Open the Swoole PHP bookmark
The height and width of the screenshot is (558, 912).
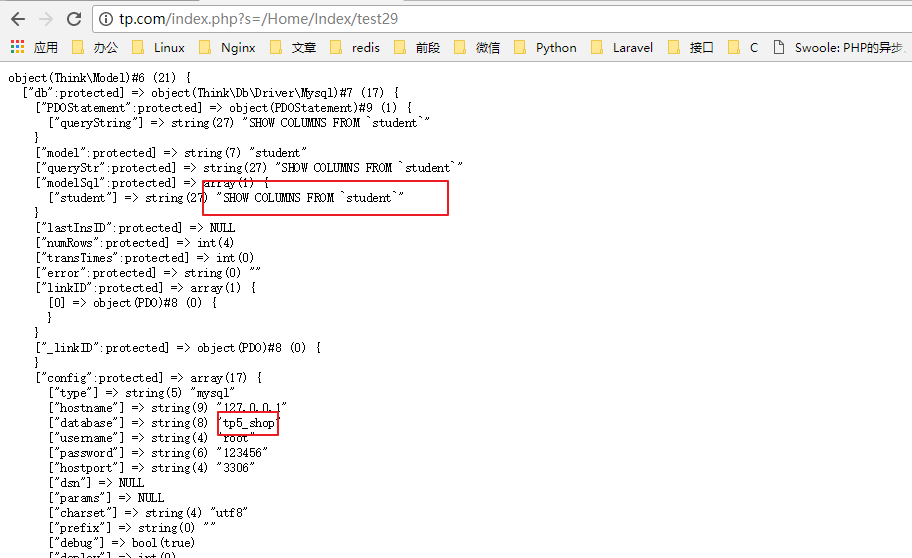click(840, 47)
